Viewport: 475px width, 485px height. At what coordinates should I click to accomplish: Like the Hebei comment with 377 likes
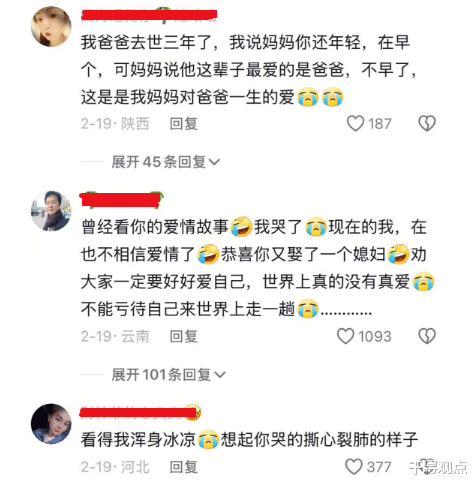354,466
